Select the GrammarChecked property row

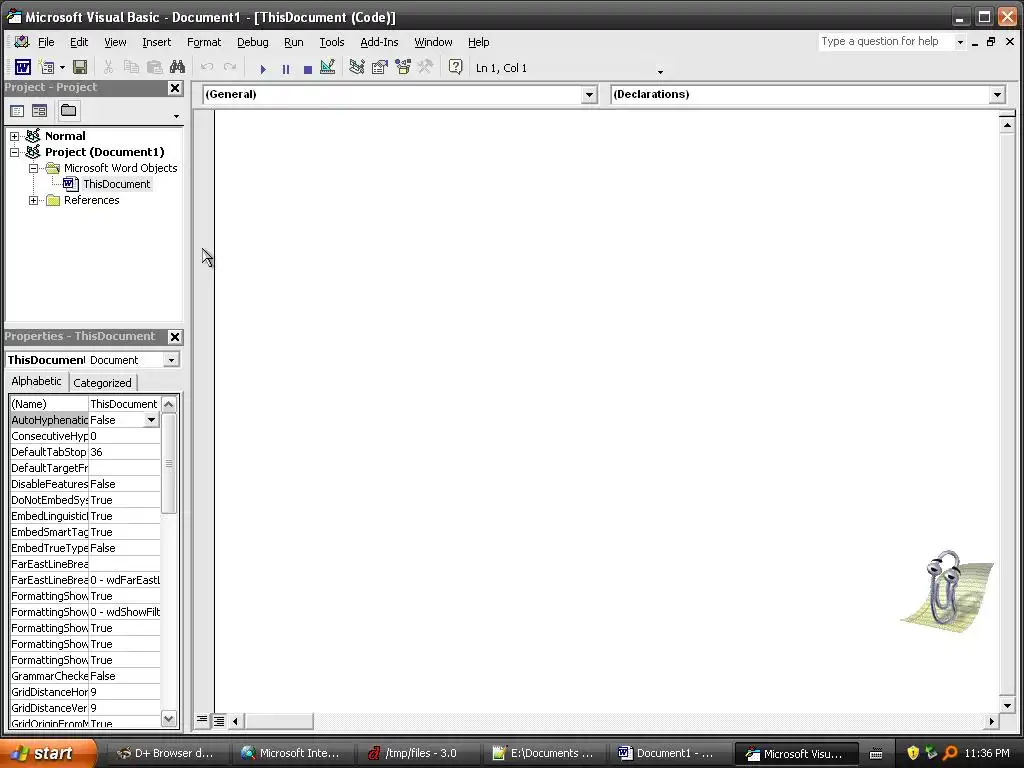click(x=85, y=676)
